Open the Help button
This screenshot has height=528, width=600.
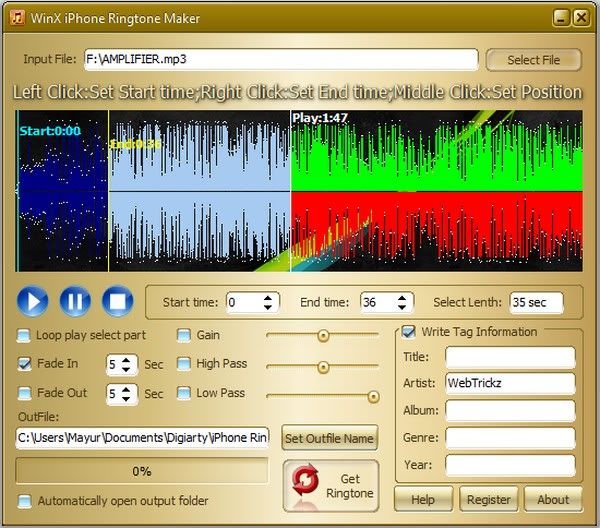pyautogui.click(x=423, y=499)
